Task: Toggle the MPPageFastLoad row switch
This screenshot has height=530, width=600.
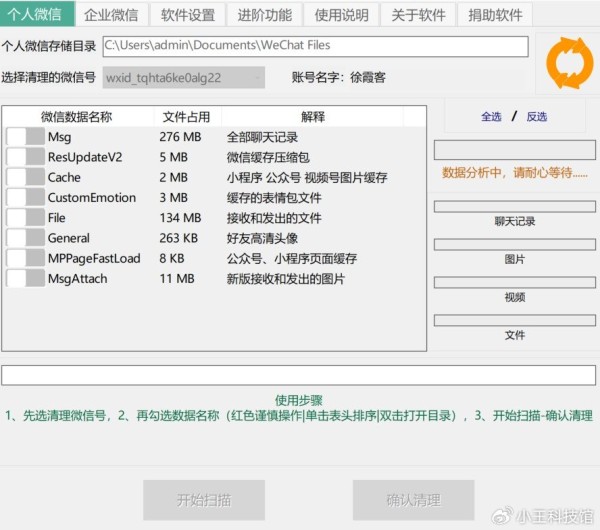Action: (x=26, y=258)
